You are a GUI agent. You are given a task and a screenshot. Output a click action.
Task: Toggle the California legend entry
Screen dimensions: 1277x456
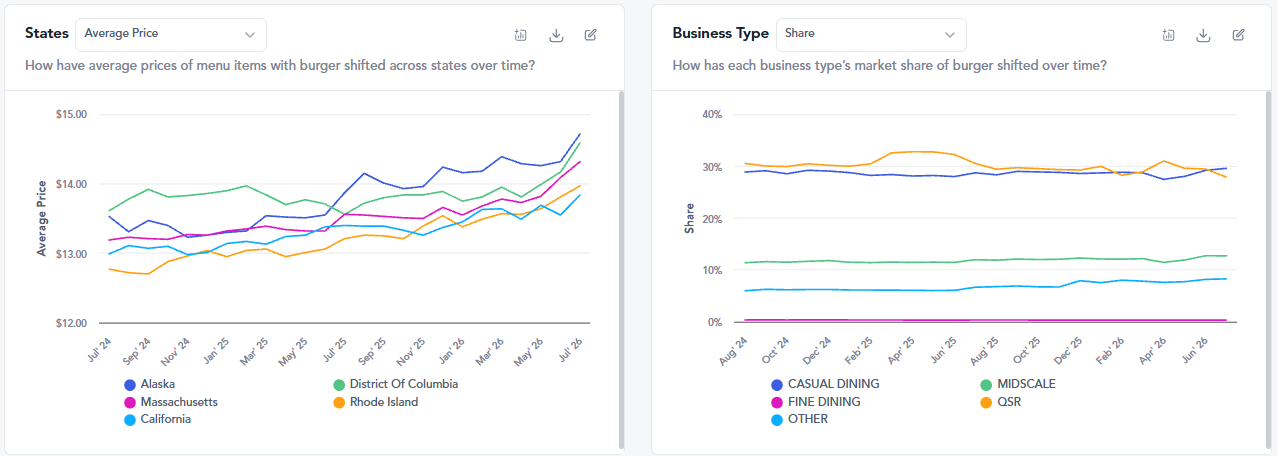tap(158, 420)
